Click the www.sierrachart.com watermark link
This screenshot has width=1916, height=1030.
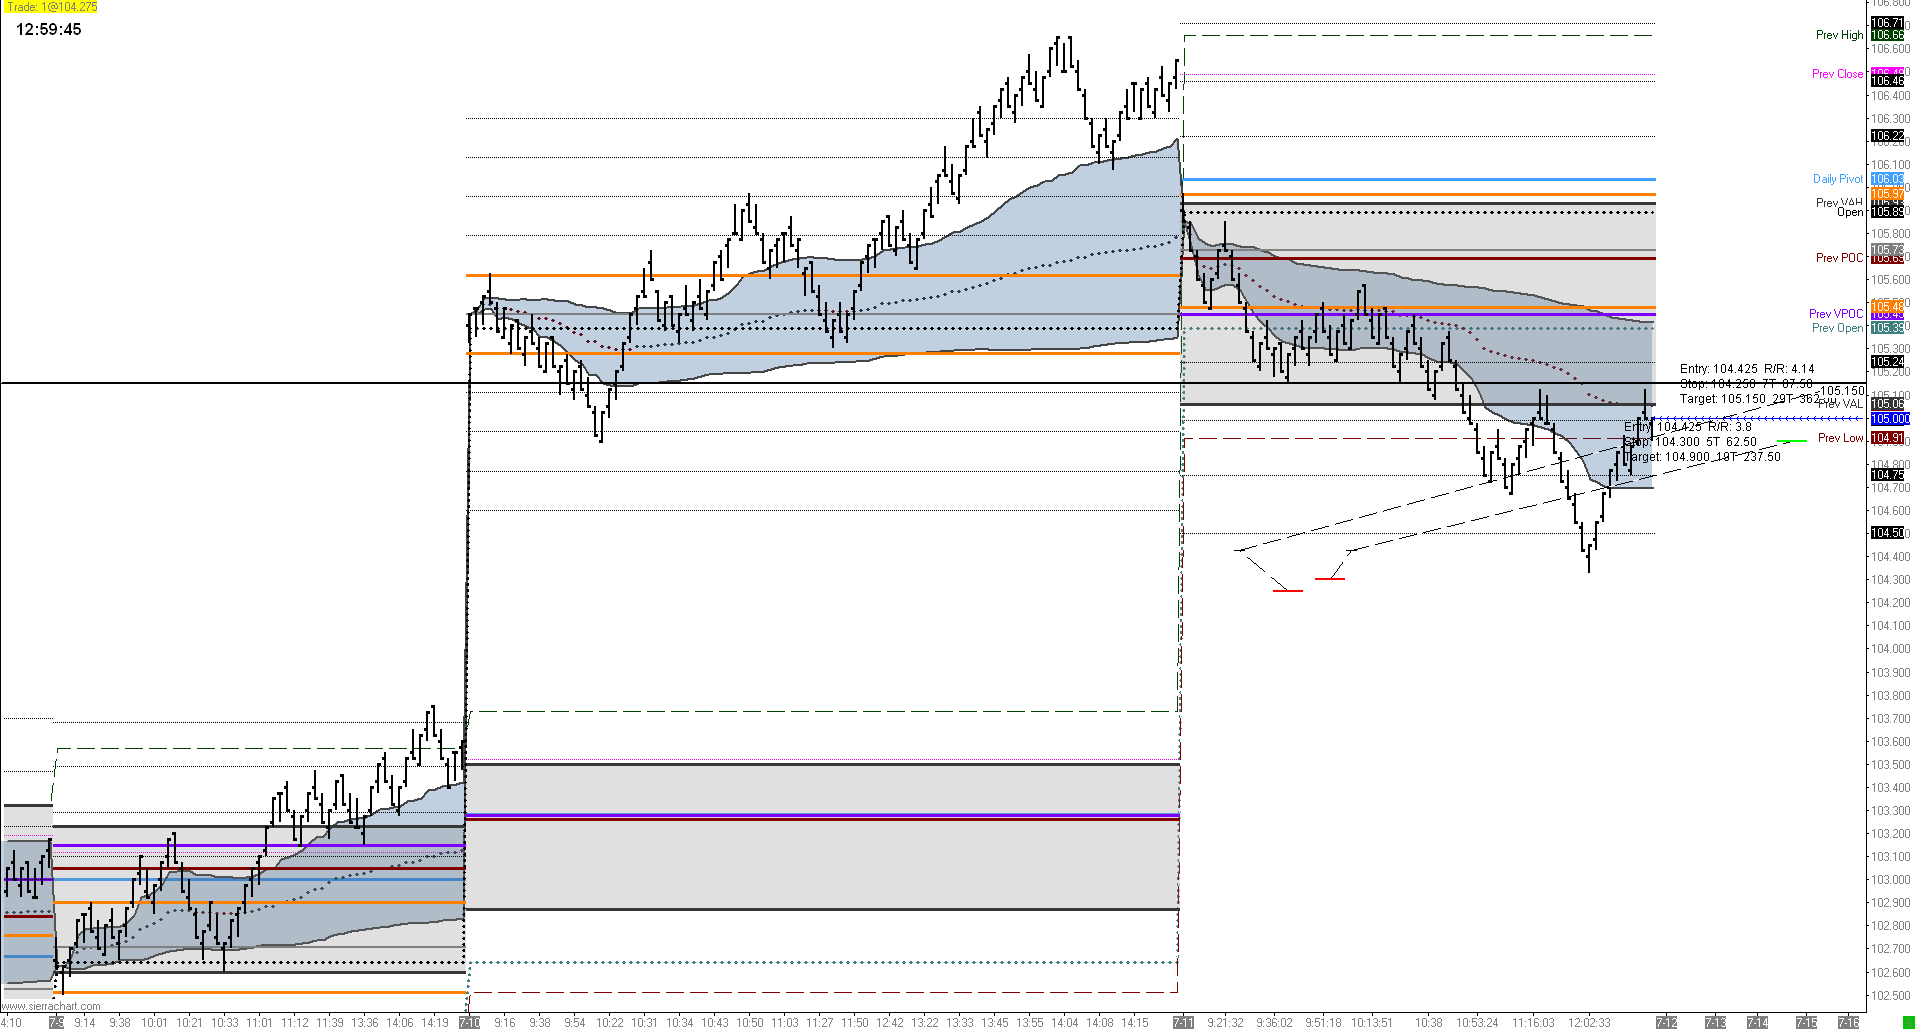pos(51,1007)
